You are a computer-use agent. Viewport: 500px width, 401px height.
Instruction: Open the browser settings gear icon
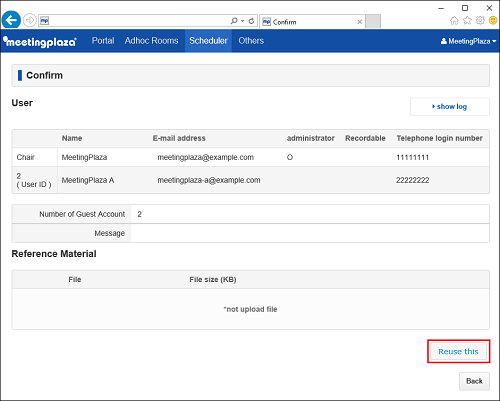(x=480, y=20)
